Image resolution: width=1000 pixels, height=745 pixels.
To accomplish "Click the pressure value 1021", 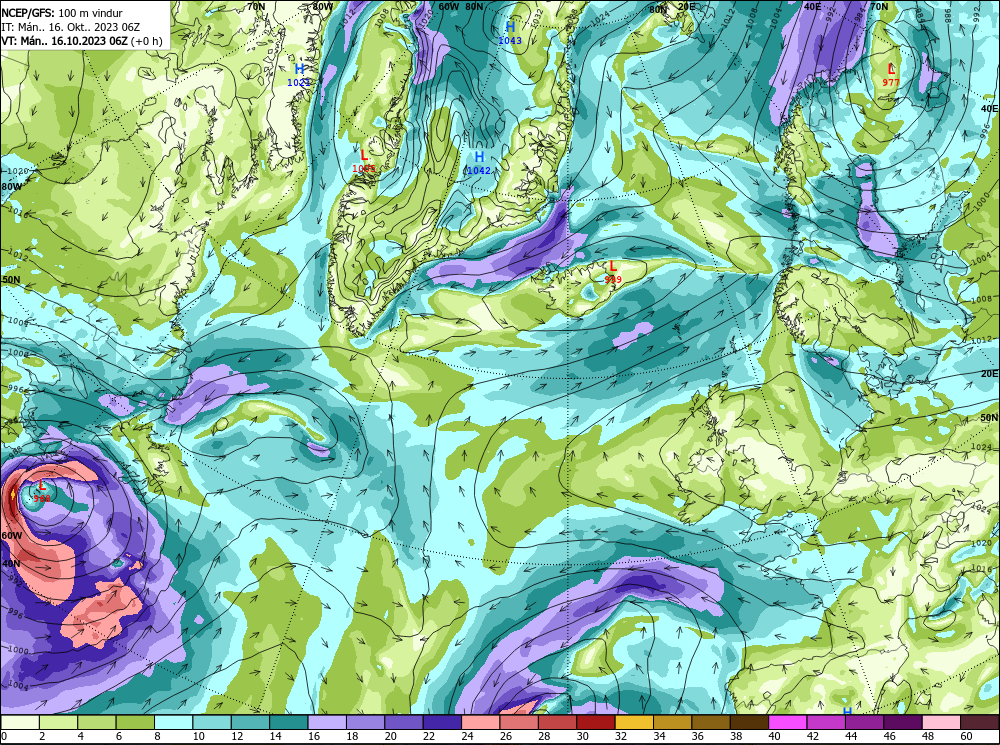I will [x=298, y=82].
